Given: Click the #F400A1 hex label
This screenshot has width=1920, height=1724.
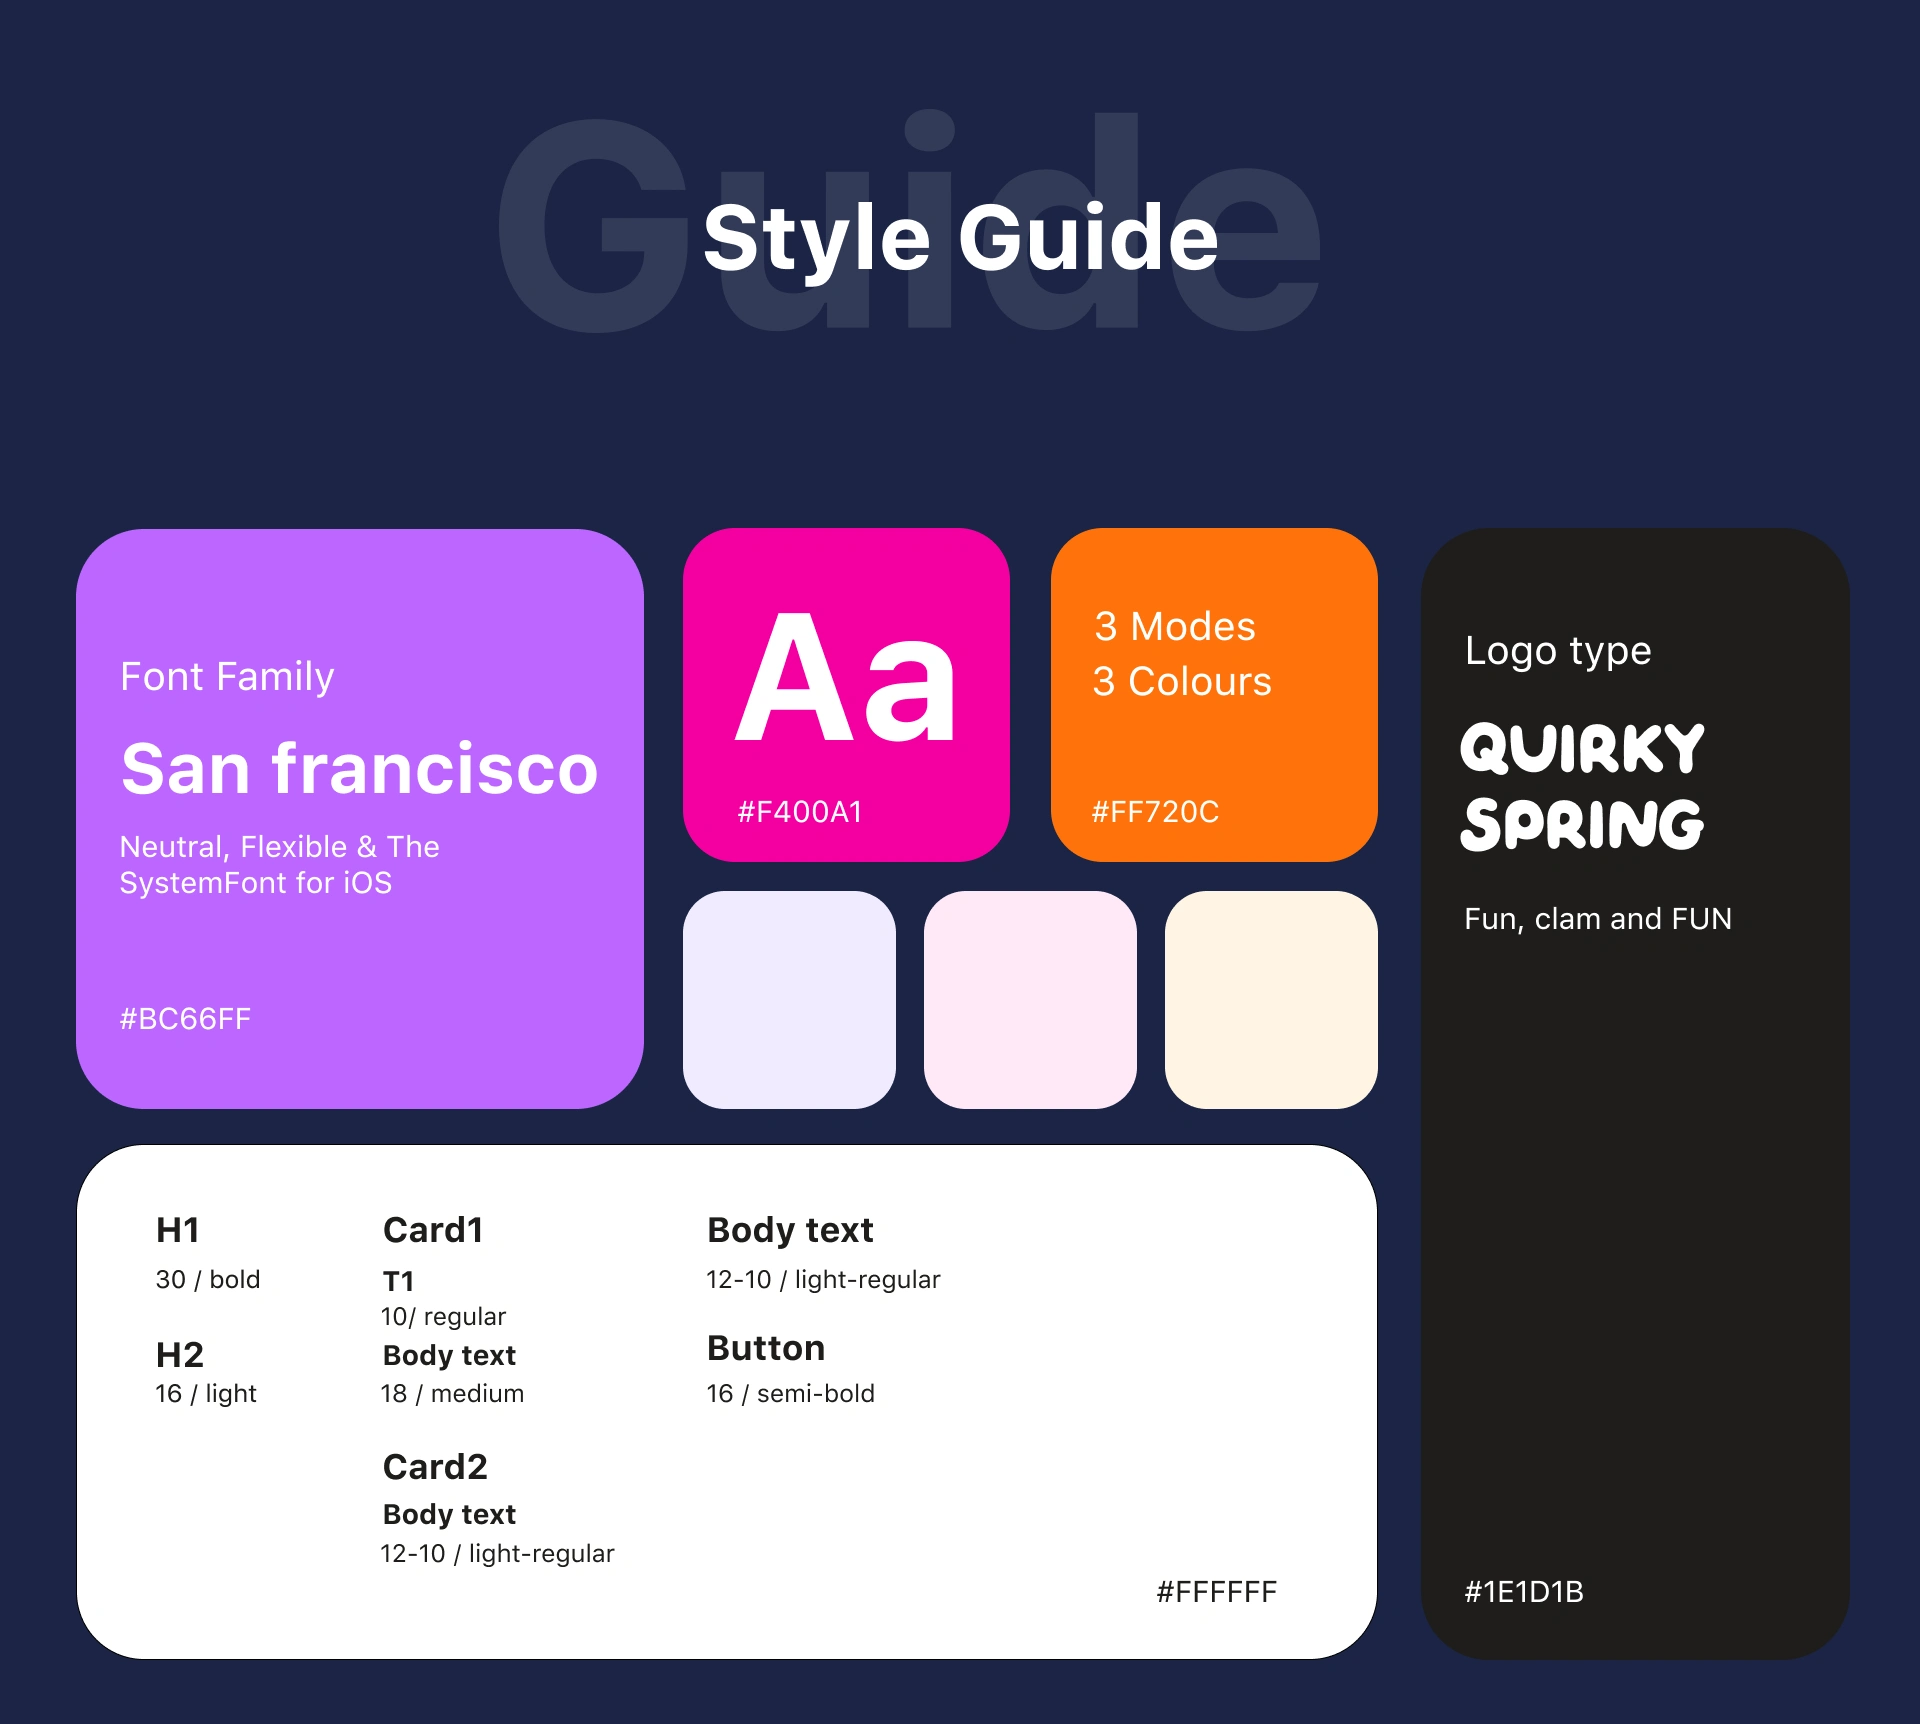Looking at the screenshot, I should click(x=799, y=811).
